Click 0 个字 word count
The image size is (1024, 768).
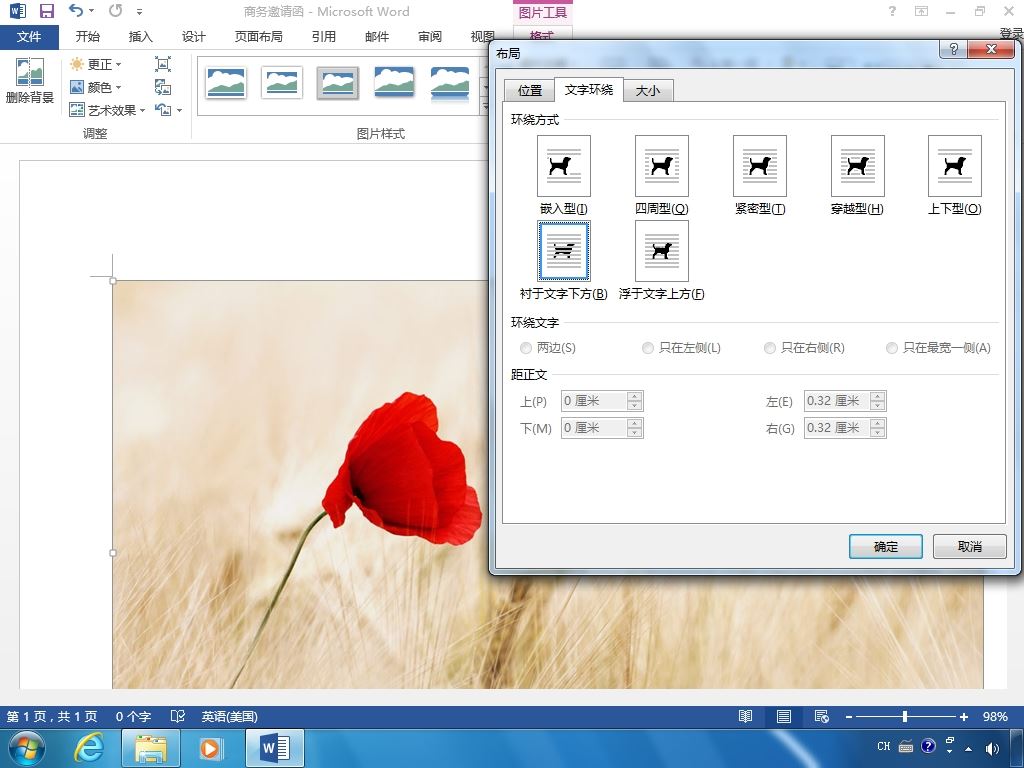(x=133, y=716)
